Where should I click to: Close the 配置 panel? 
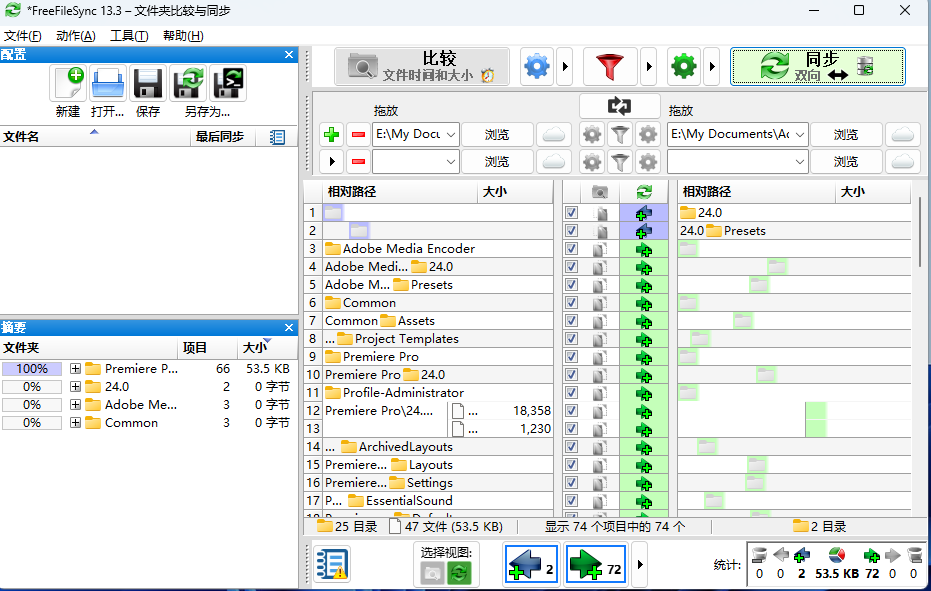pyautogui.click(x=289, y=55)
